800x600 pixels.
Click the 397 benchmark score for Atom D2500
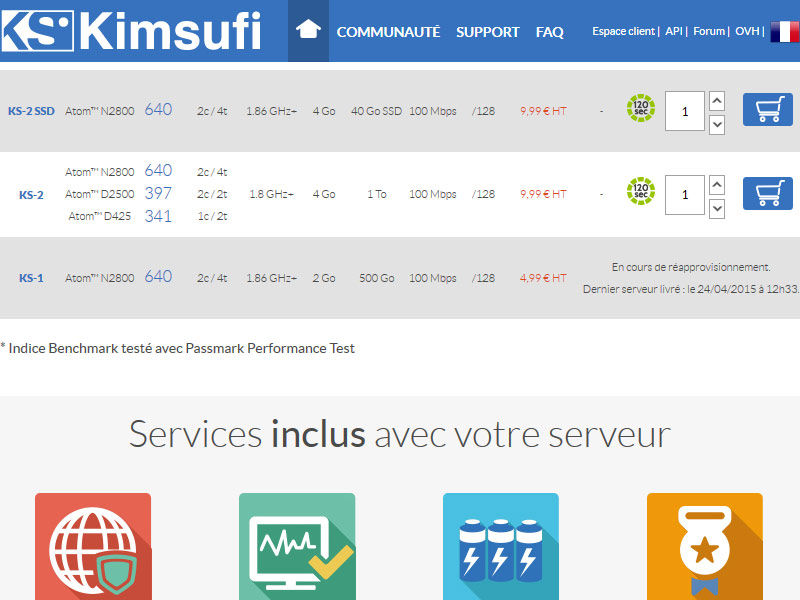click(x=158, y=193)
